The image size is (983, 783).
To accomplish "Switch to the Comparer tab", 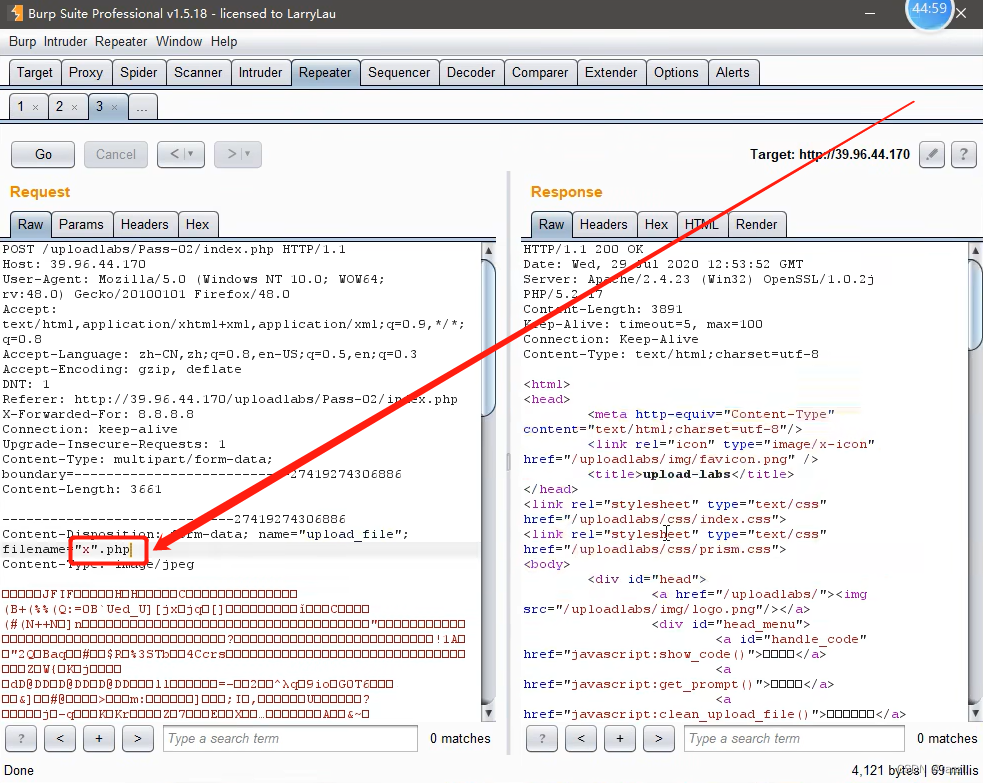I will 540,73.
